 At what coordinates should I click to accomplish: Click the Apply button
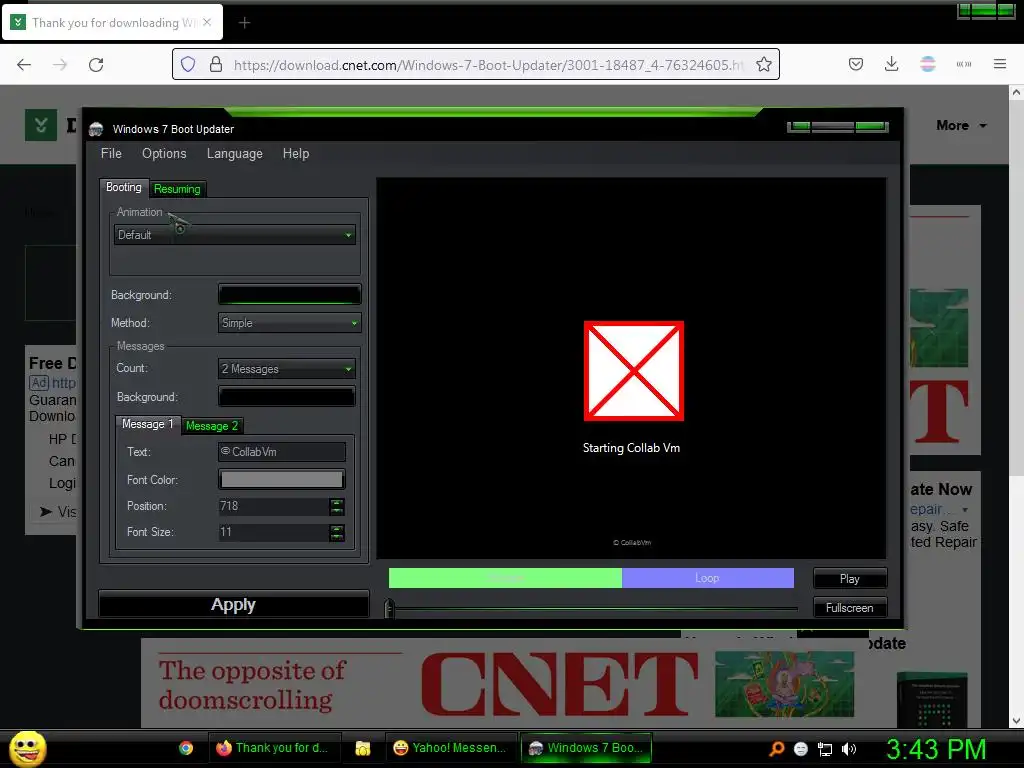pyautogui.click(x=233, y=605)
